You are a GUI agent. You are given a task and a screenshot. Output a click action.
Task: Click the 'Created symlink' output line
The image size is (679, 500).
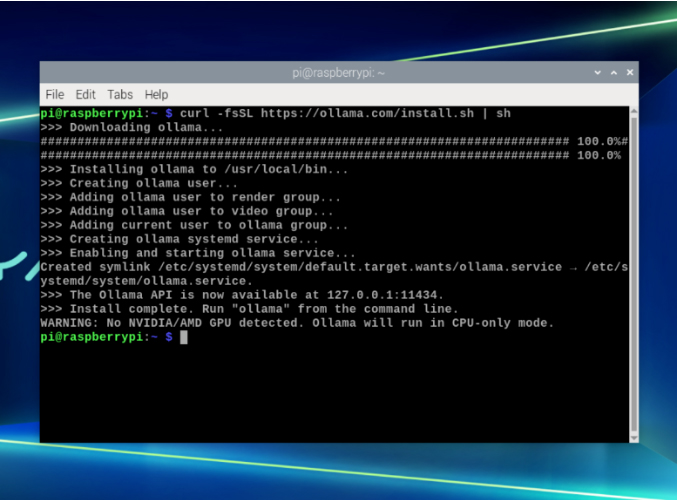point(334,274)
